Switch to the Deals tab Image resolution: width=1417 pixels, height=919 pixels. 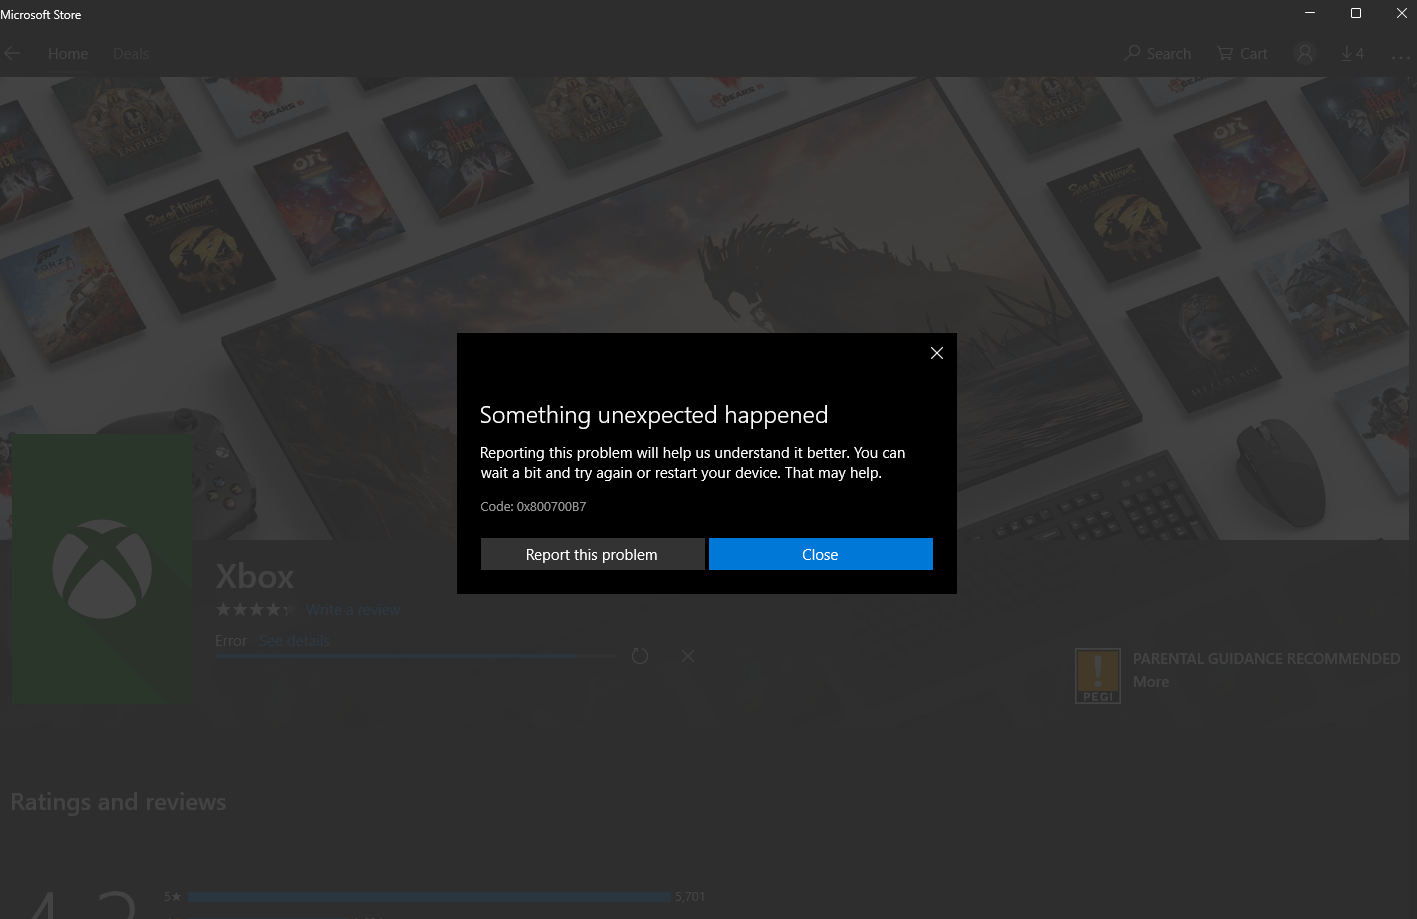130,53
